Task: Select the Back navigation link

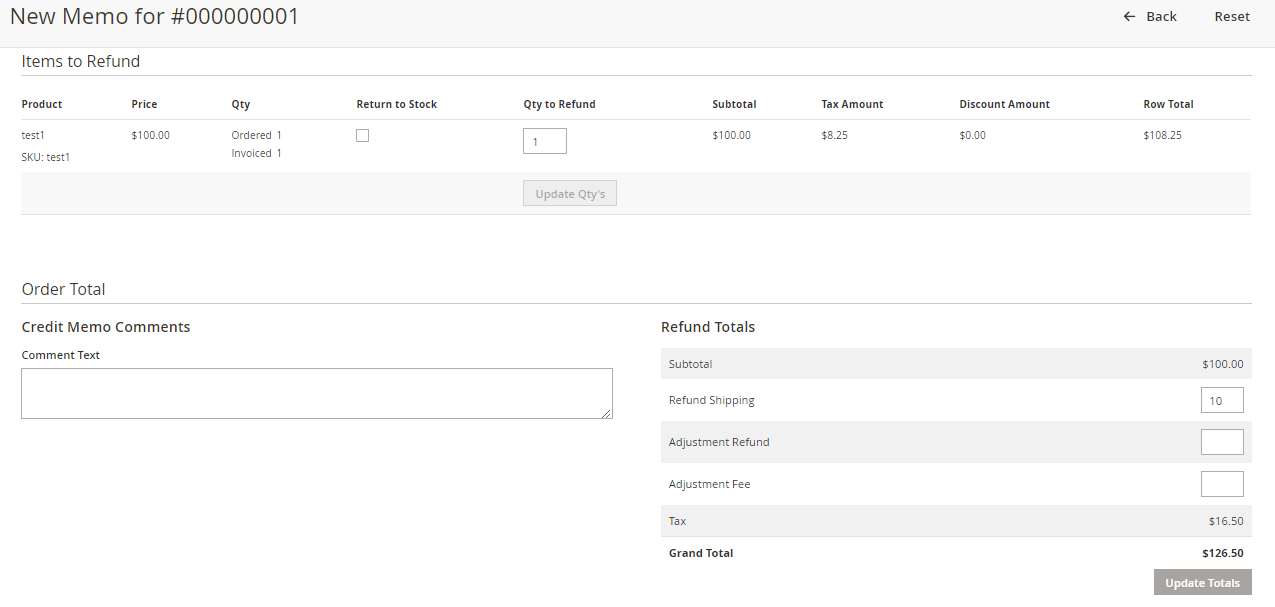Action: click(x=1159, y=16)
